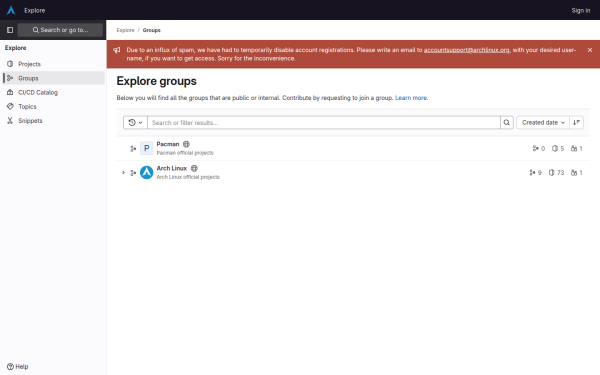Open the recent searches history dropdown

(x=135, y=122)
